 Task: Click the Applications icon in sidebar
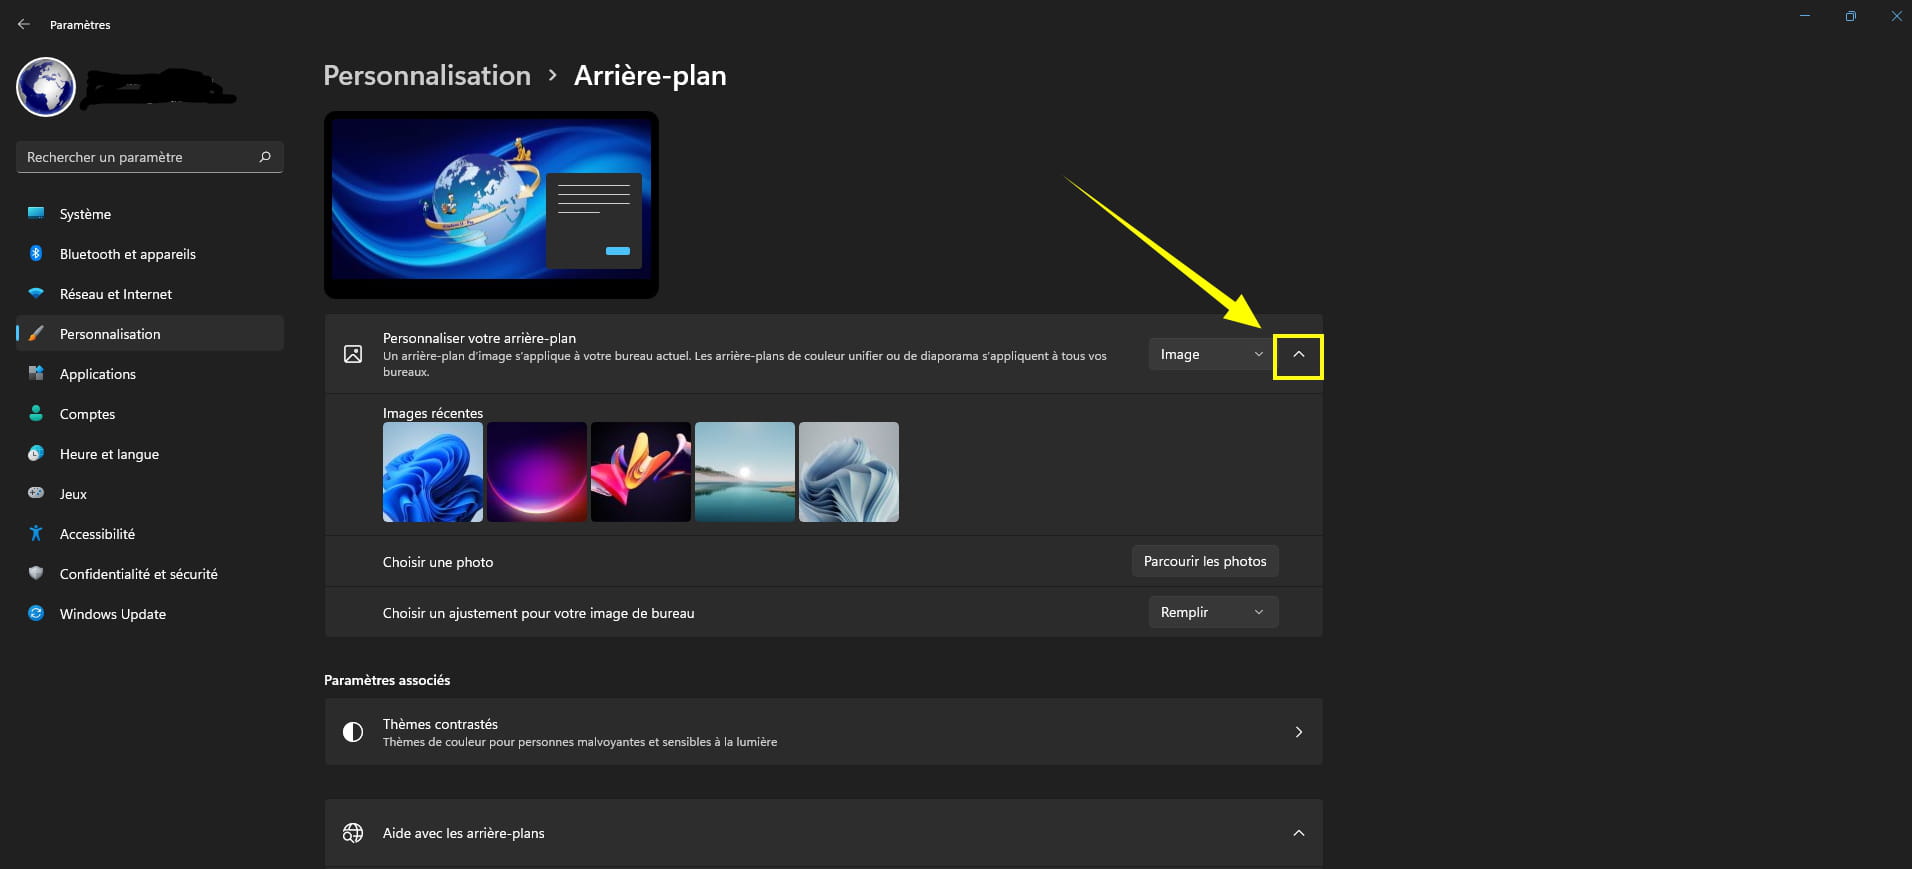tap(36, 373)
